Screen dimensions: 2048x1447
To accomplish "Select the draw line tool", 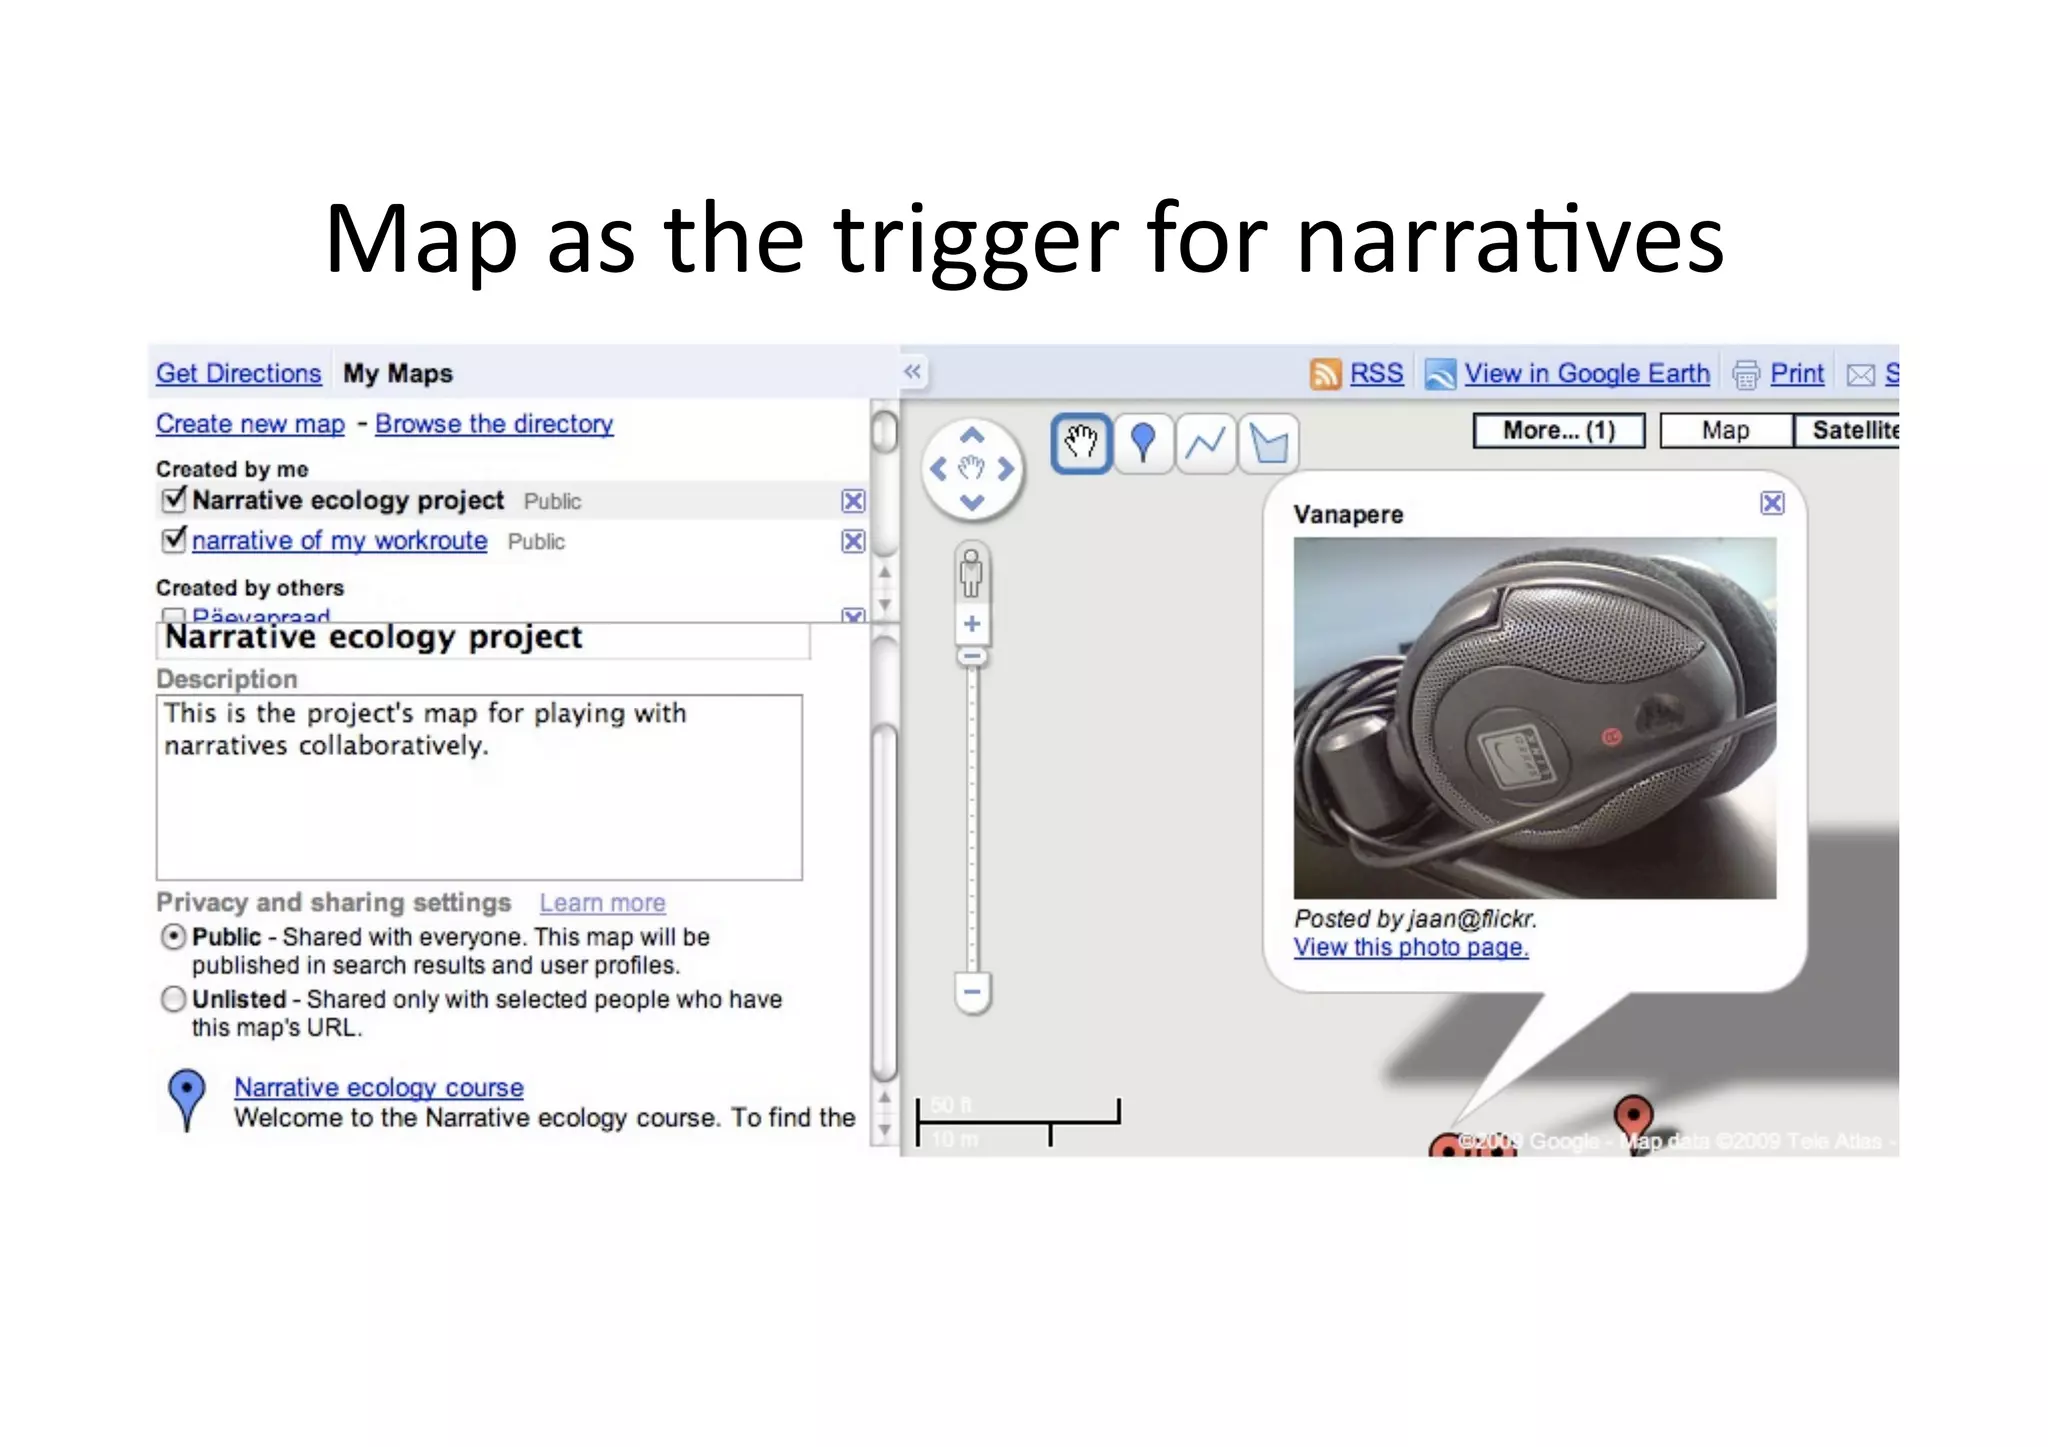I will (x=1205, y=443).
